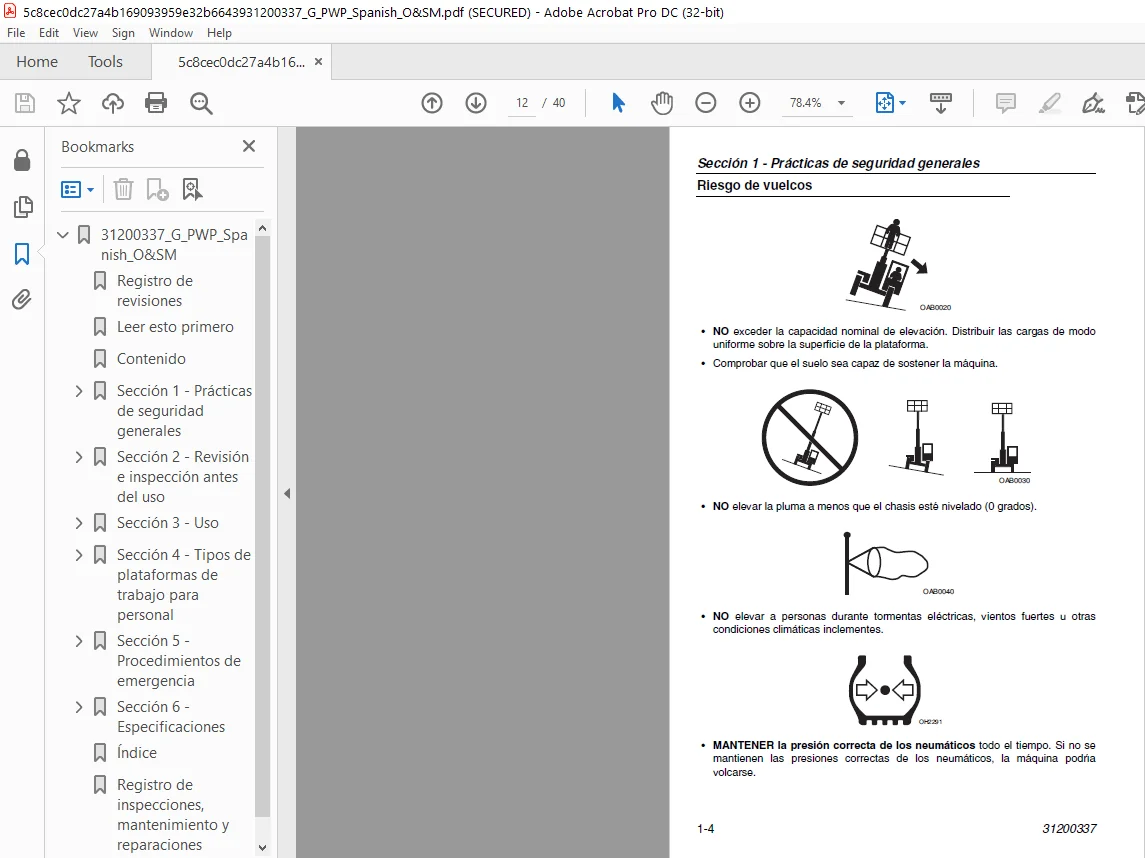Open the Sign menu
Viewport: 1145px width, 858px height.
tap(123, 33)
